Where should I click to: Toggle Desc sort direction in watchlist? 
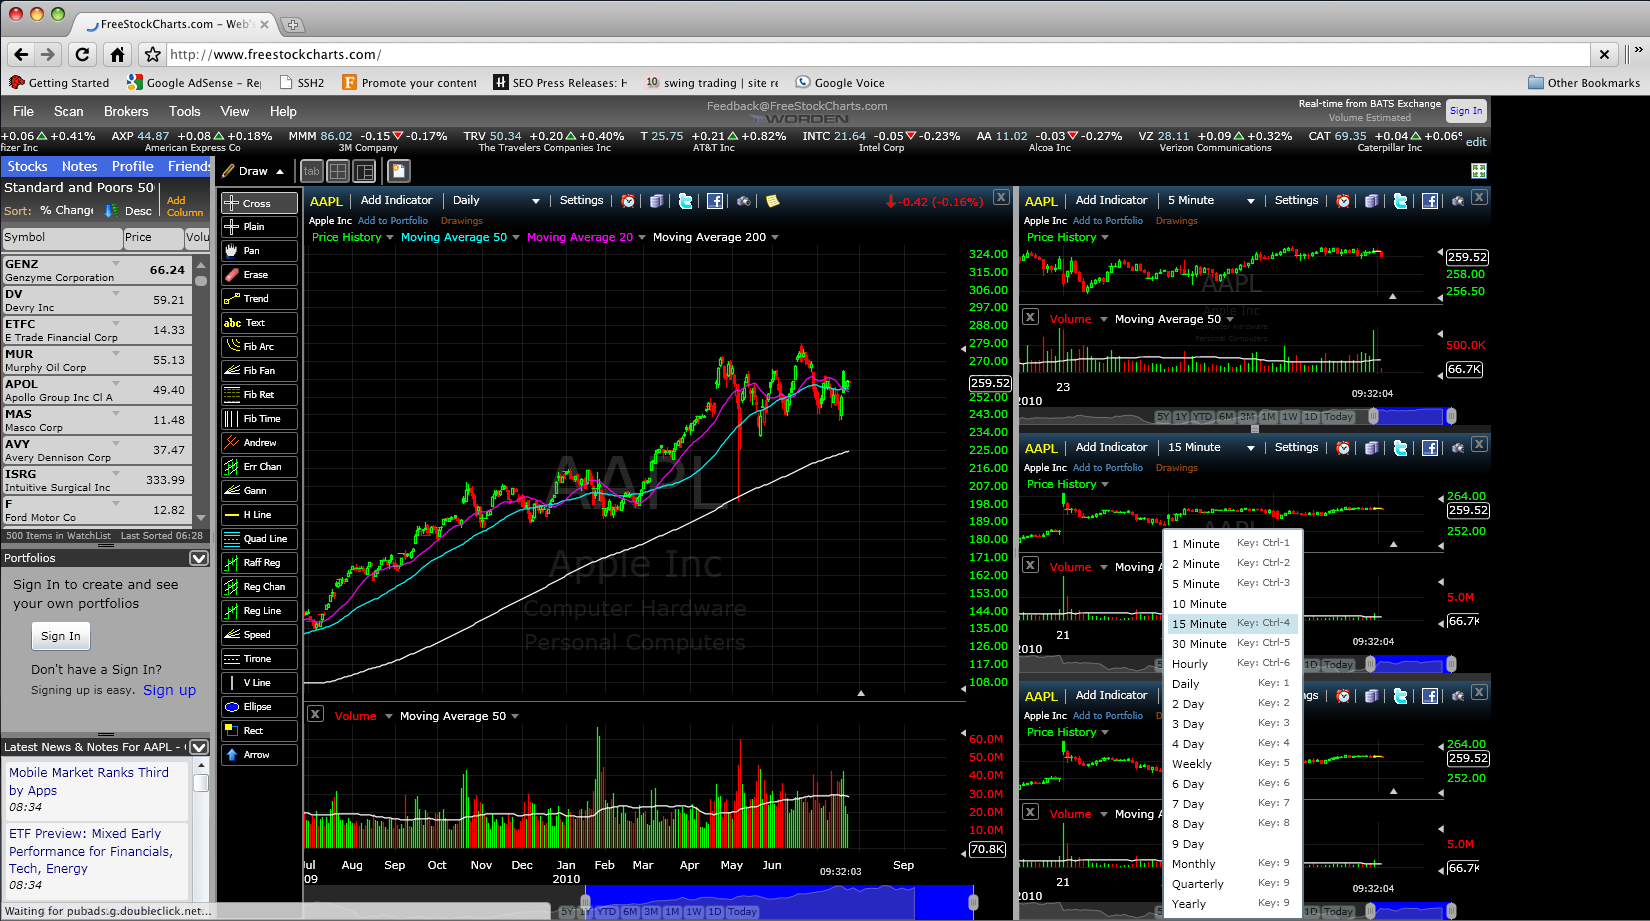pos(129,211)
